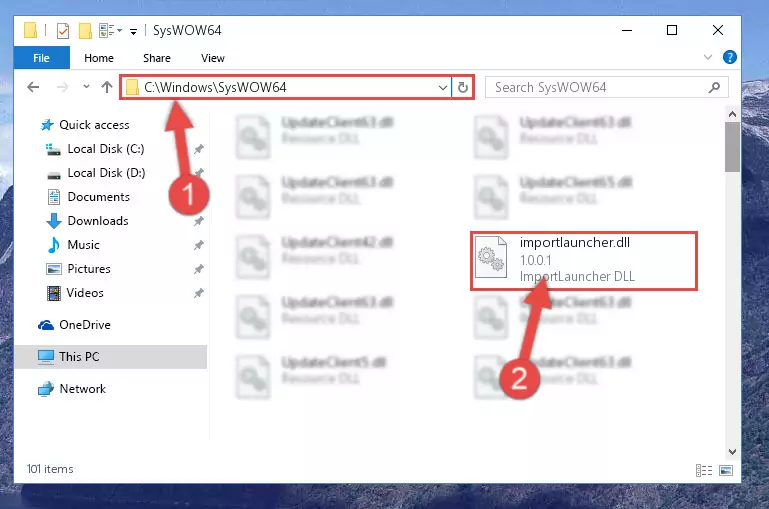769x509 pixels.
Task: Click the Documents page icon
Action: pos(53,197)
